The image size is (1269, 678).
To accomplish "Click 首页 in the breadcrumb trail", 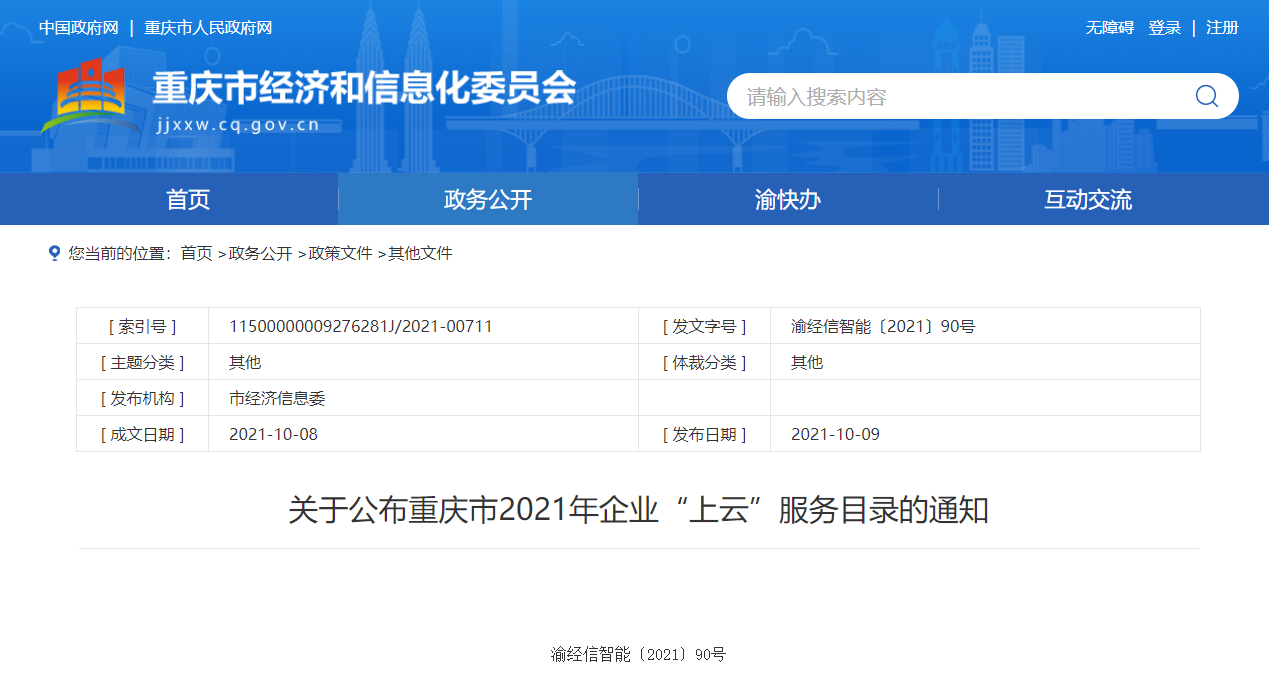I will click(x=196, y=254).
